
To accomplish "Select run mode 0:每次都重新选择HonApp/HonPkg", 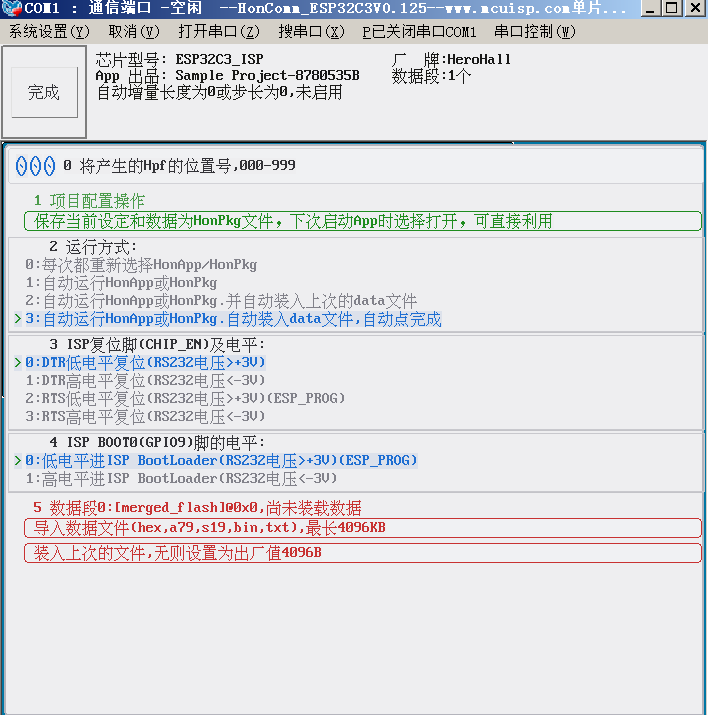I will coord(141,264).
